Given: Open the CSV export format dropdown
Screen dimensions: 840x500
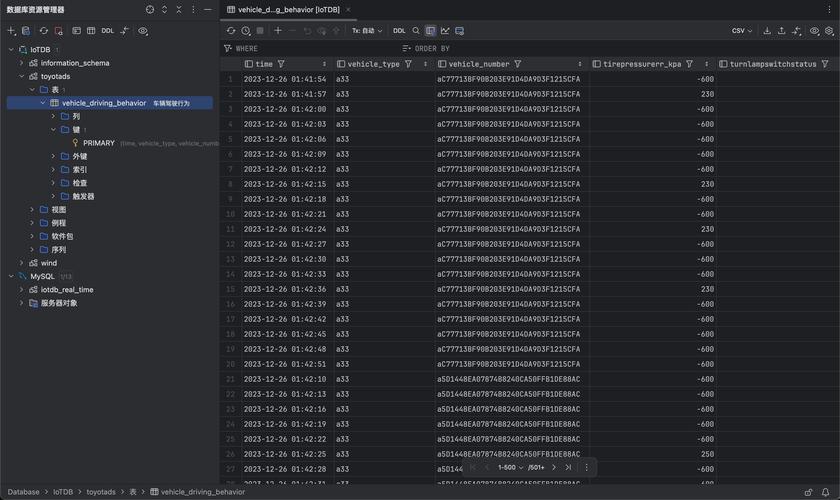Looking at the screenshot, I should pyautogui.click(x=742, y=31).
